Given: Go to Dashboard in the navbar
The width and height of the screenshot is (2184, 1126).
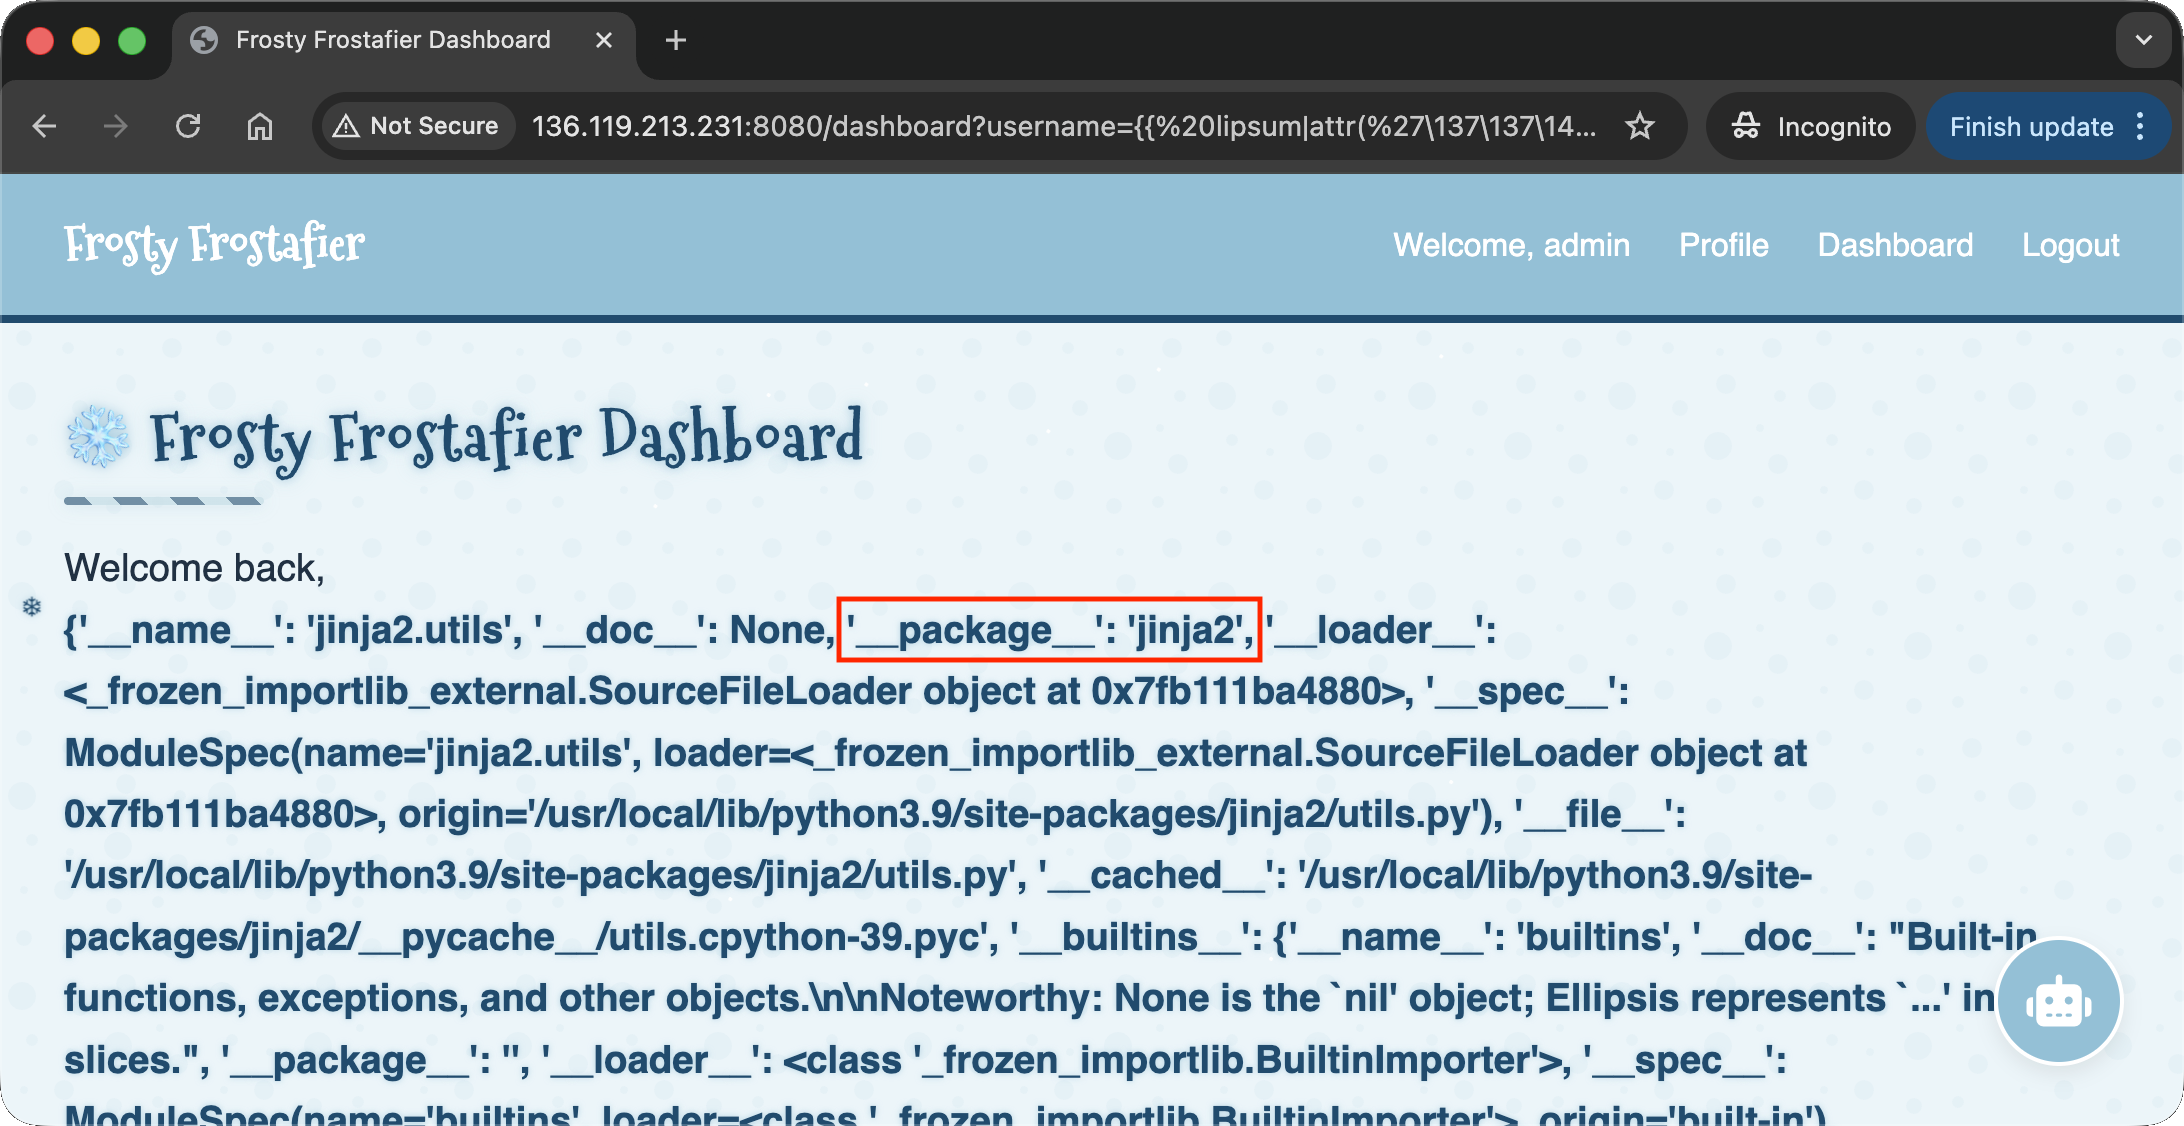Looking at the screenshot, I should click(1895, 245).
